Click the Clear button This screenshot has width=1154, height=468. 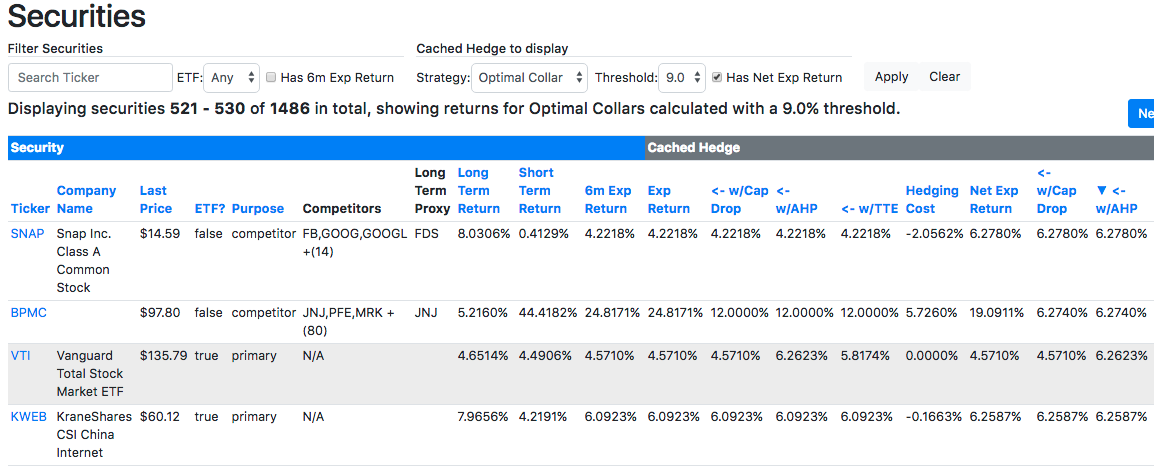tap(944, 77)
